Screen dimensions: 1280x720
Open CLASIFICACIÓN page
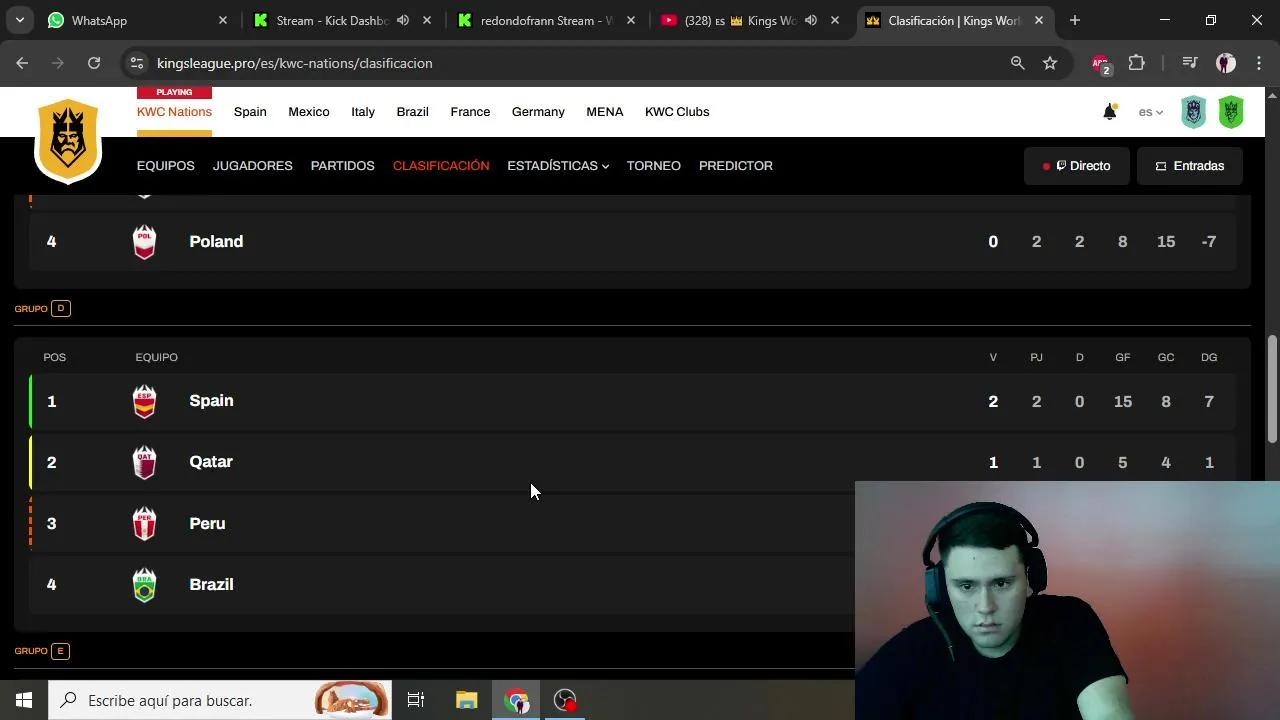point(441,166)
